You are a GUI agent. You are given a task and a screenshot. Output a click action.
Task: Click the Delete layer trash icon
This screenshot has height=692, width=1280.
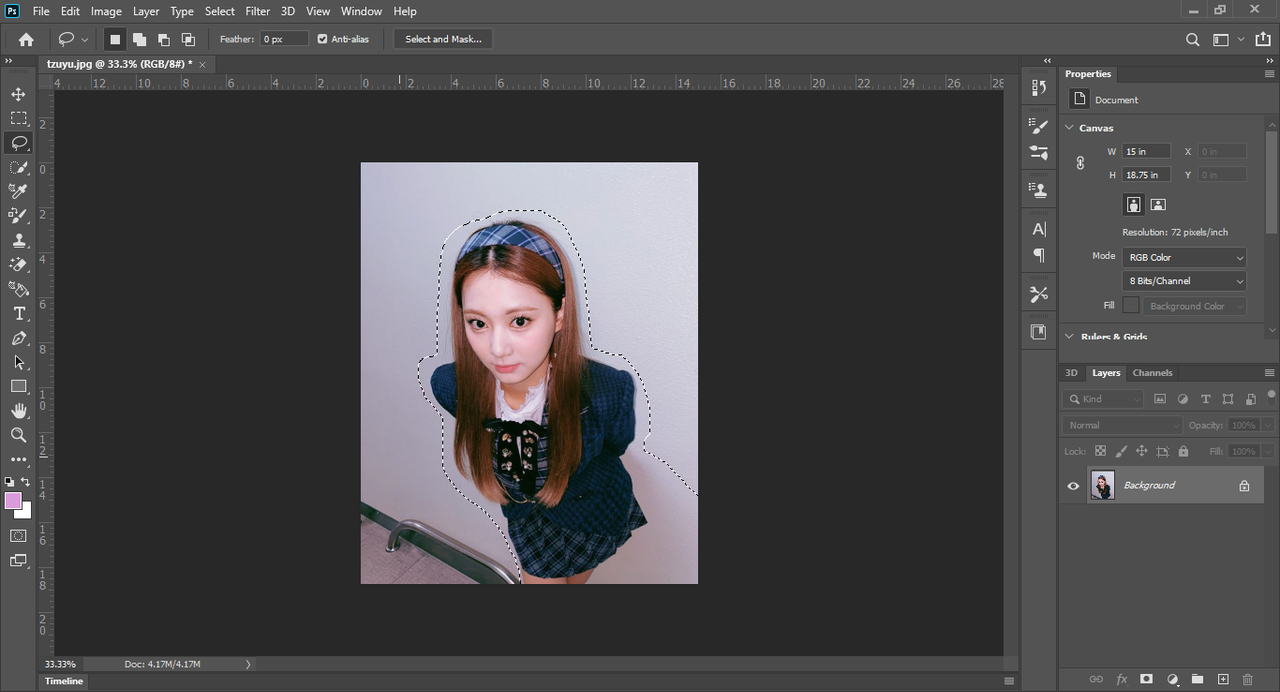1247,679
